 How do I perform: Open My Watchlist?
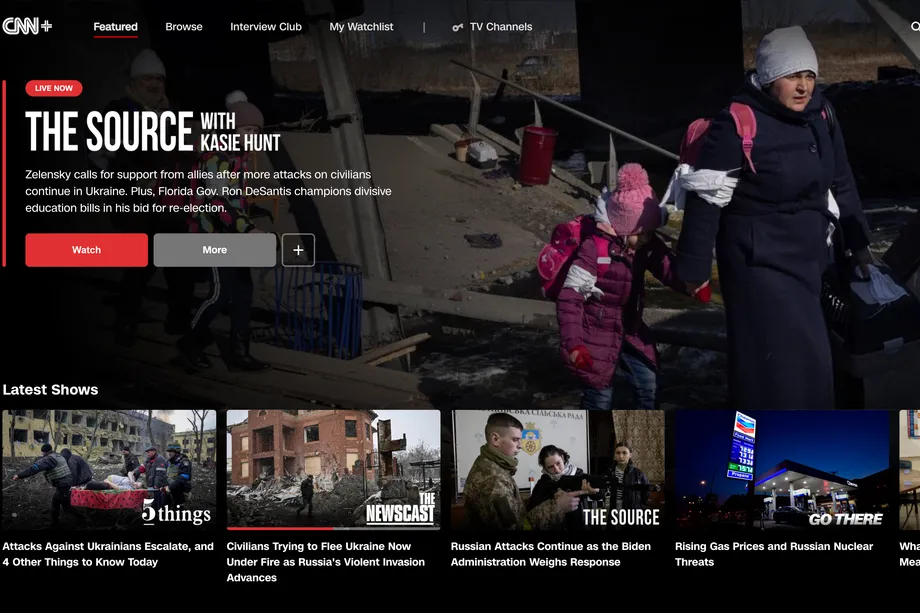(361, 26)
